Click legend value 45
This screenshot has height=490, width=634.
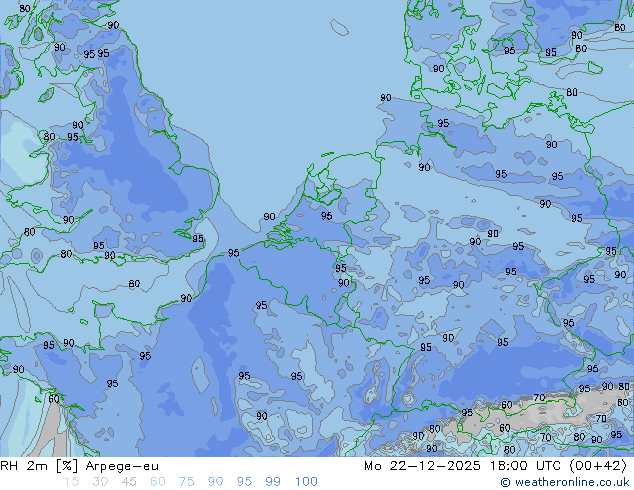(x=129, y=482)
